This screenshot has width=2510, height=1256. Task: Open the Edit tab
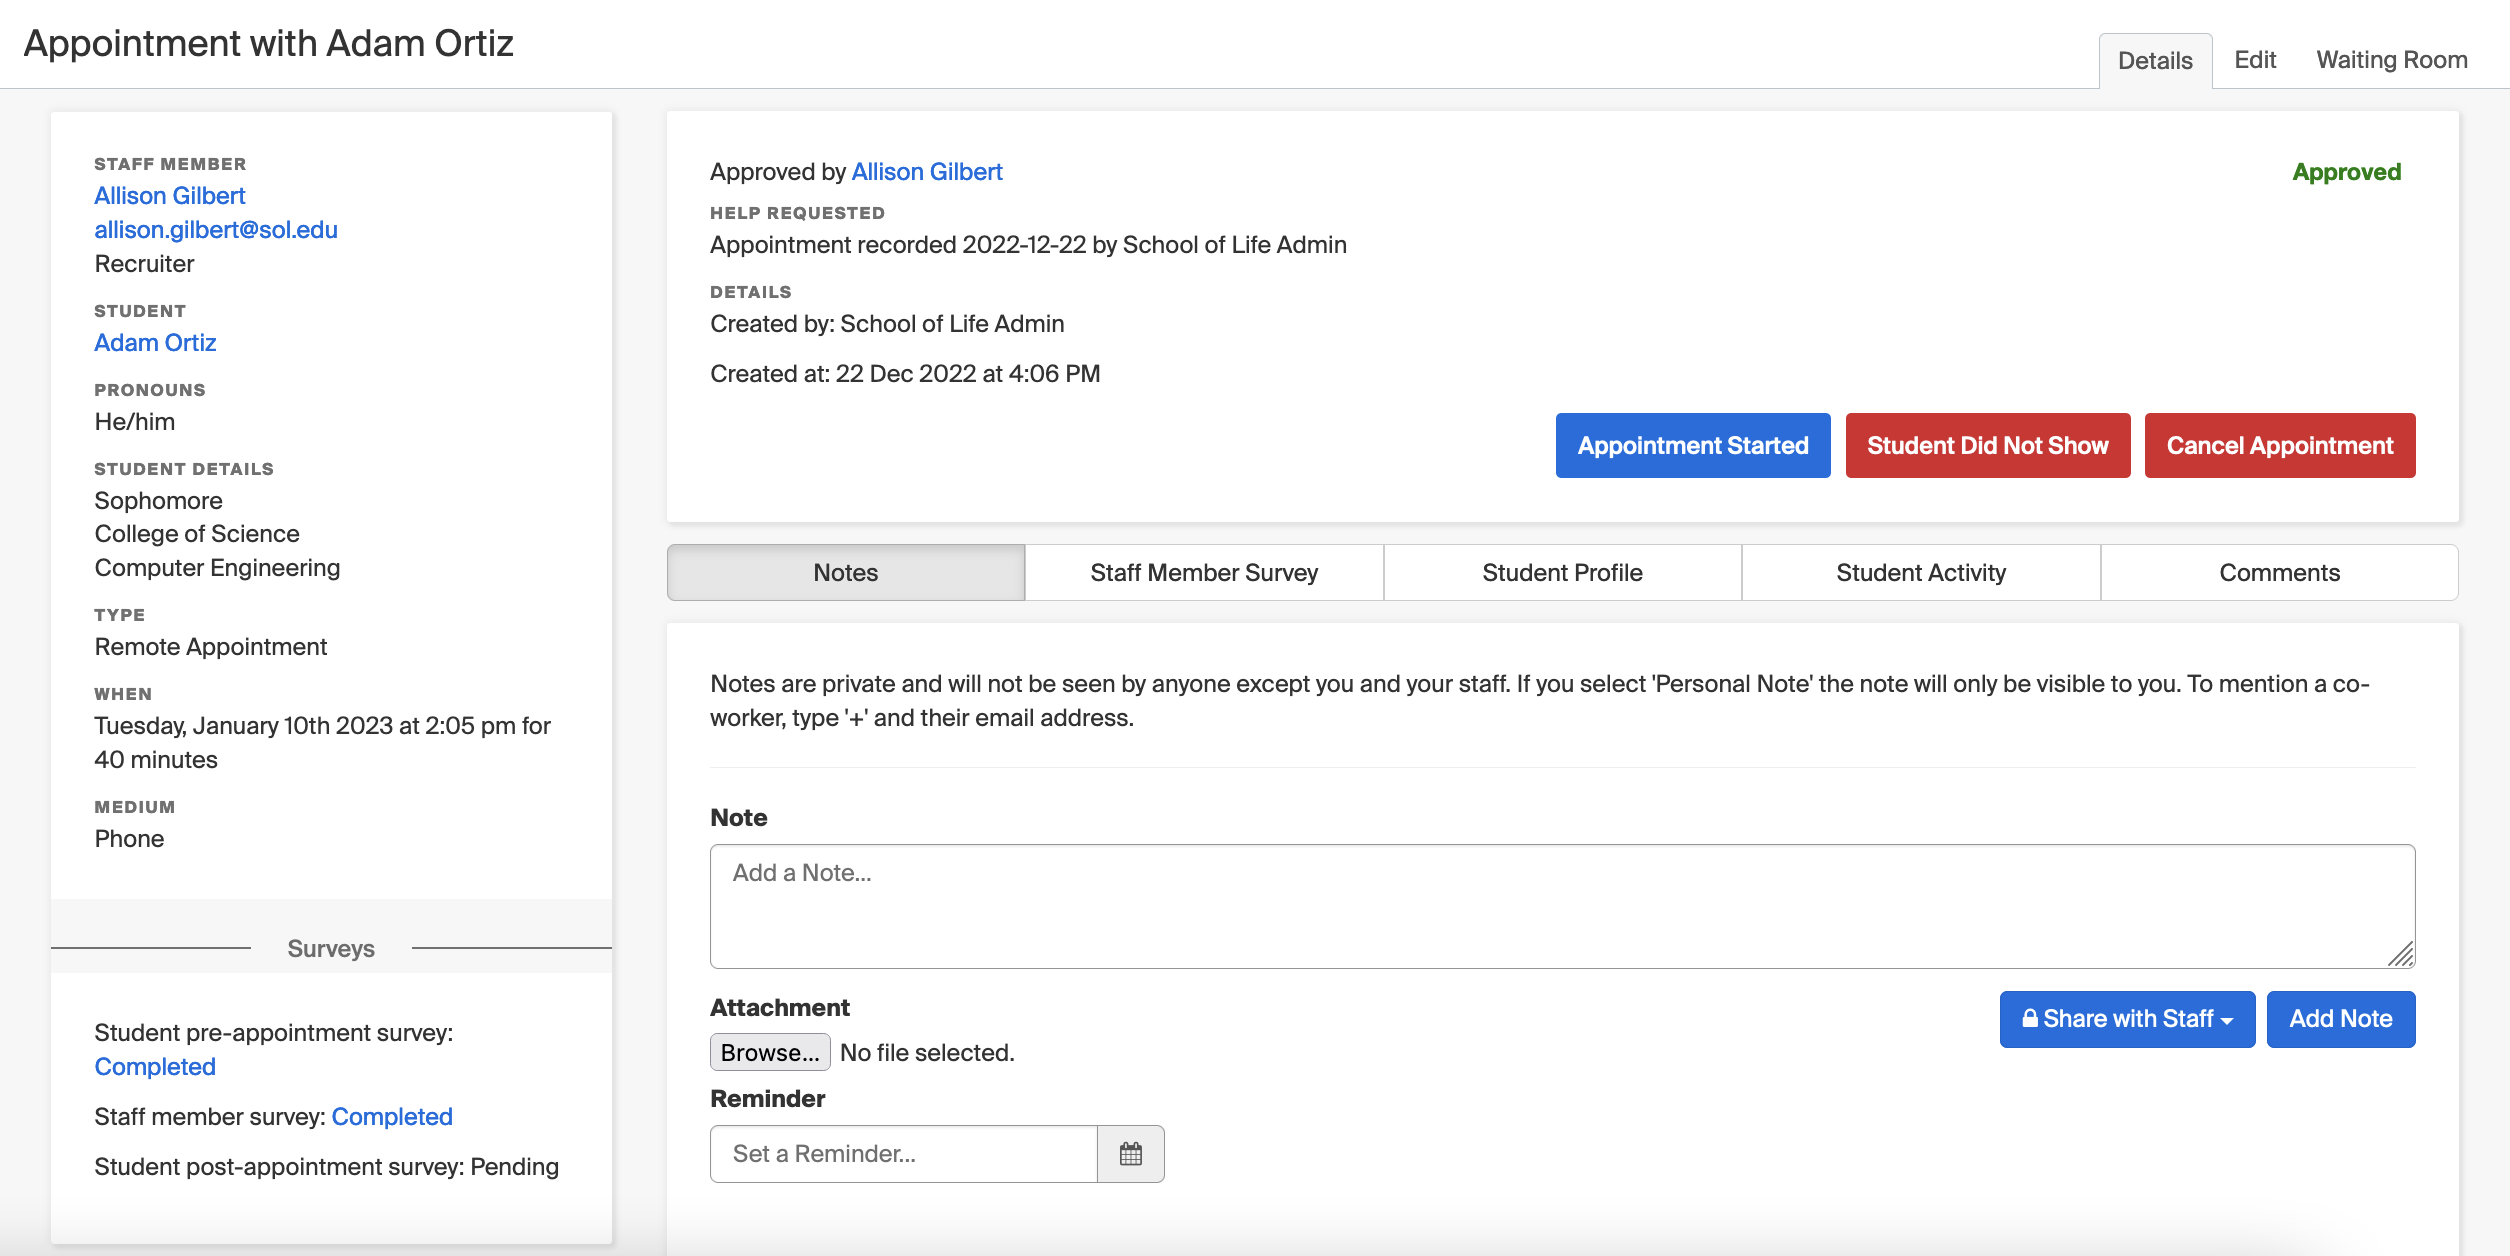(x=2255, y=60)
